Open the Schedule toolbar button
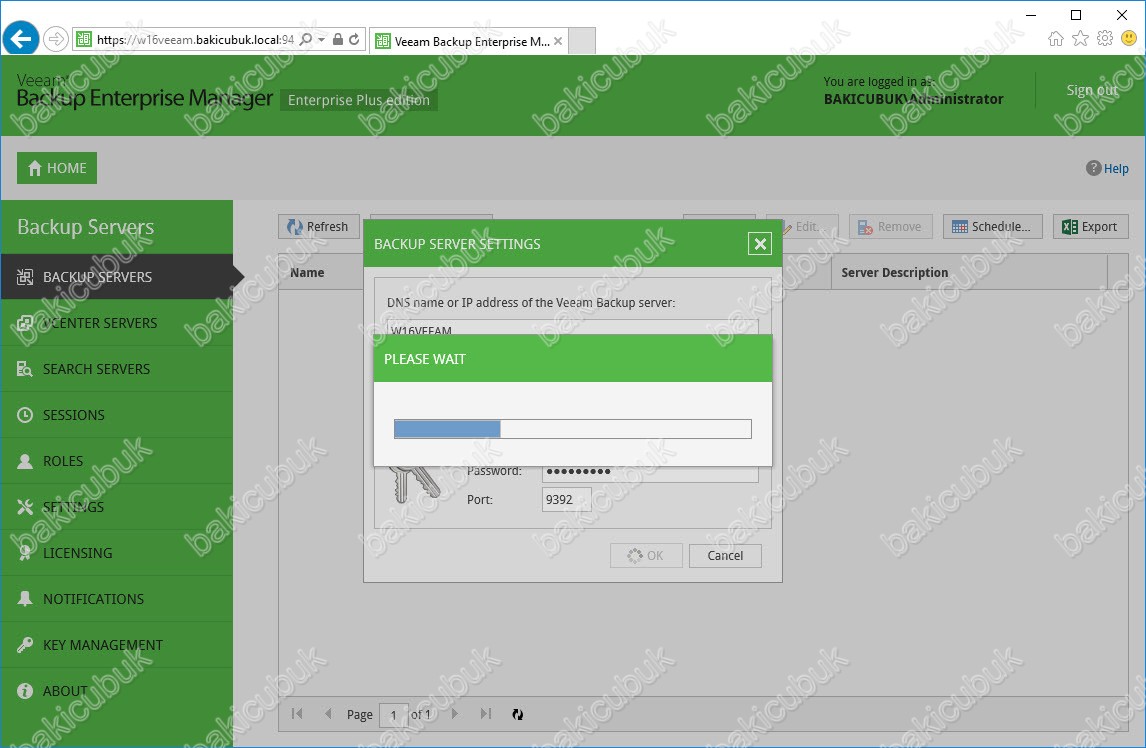Viewport: 1146px width, 748px height. [992, 227]
